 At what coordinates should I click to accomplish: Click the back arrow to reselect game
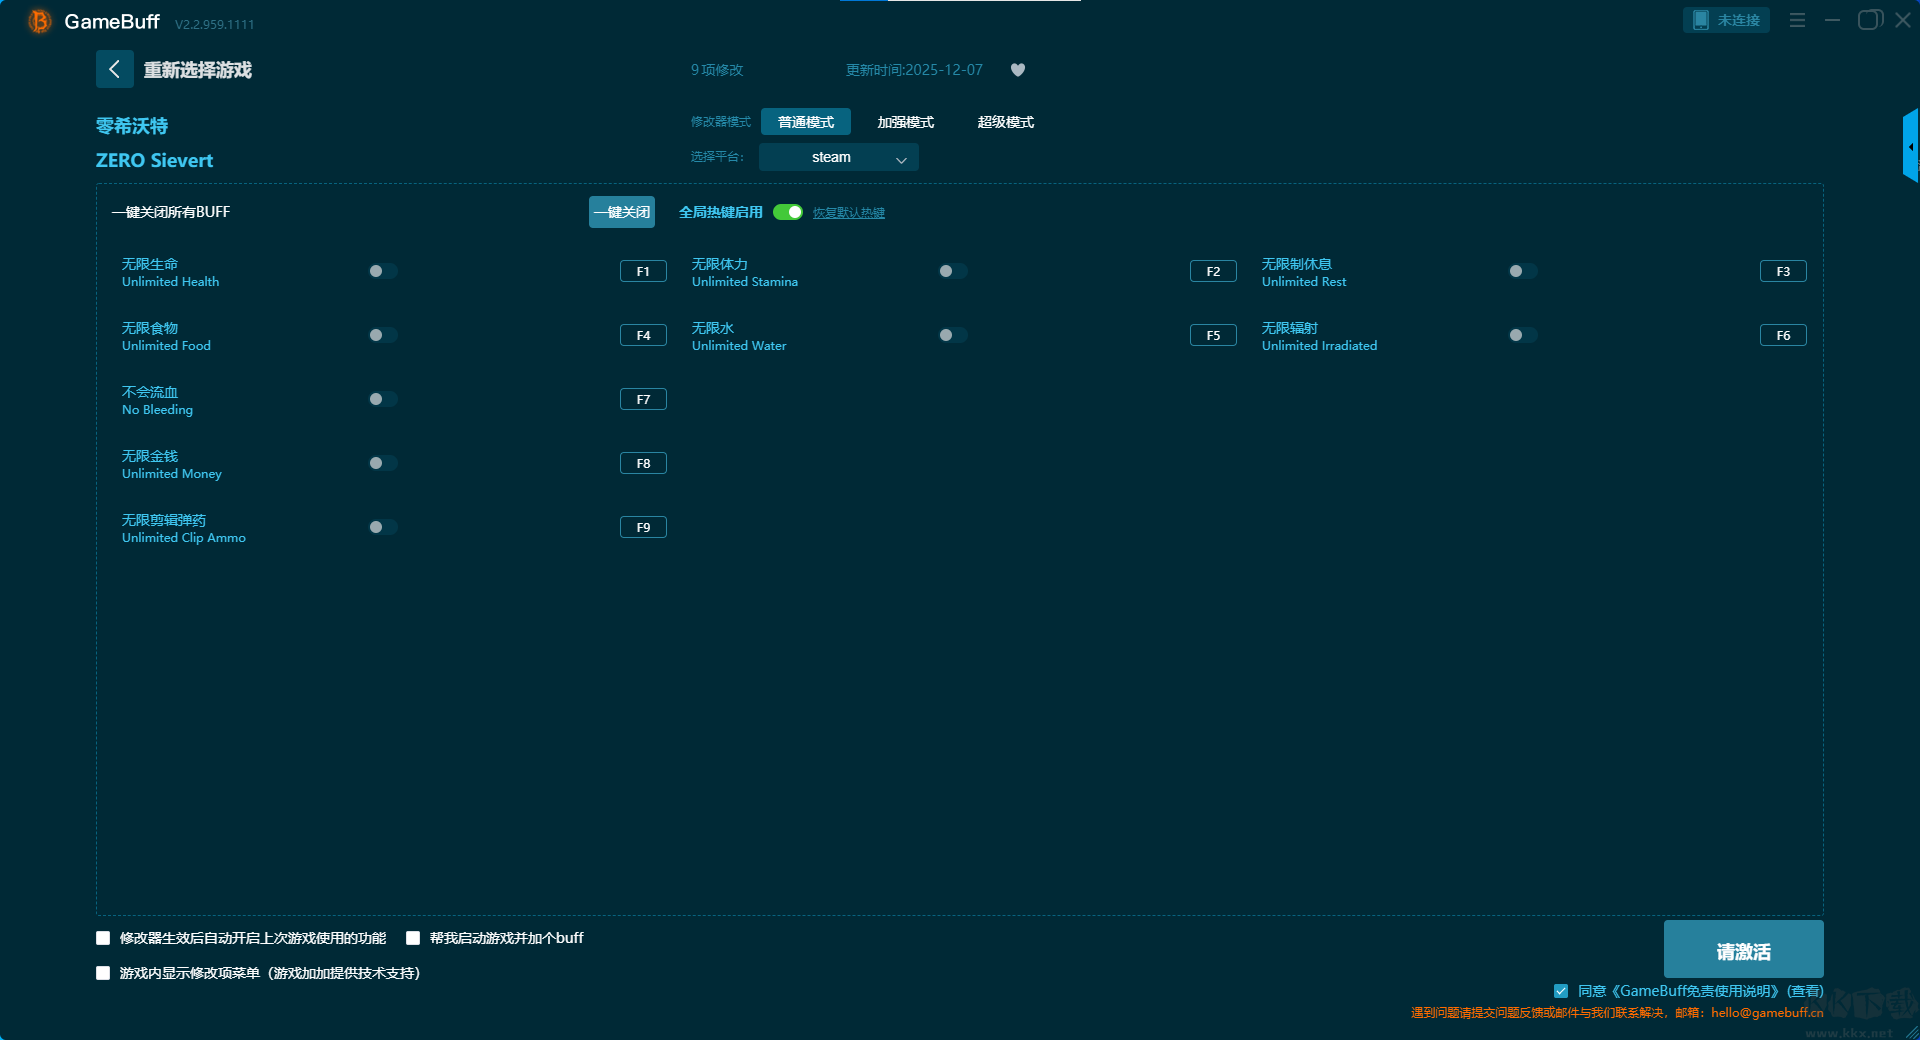pos(114,69)
